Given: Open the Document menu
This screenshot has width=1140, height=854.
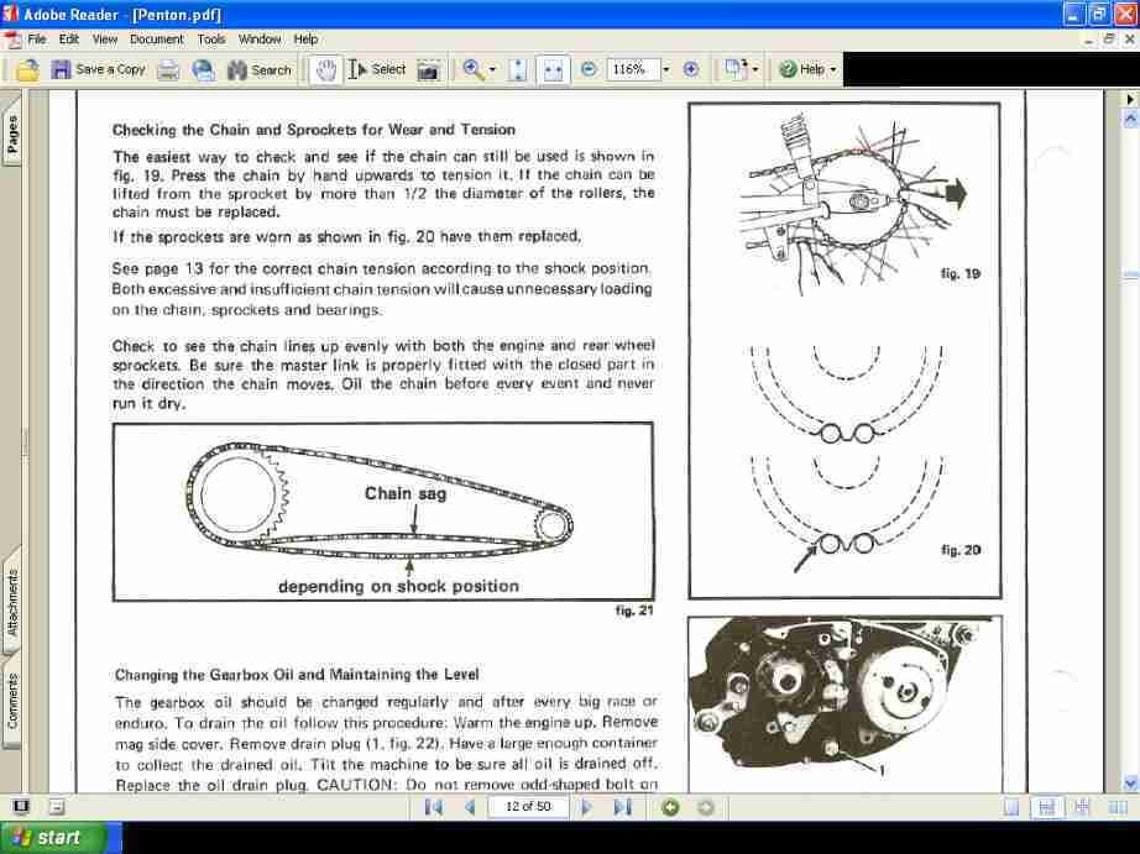Looking at the screenshot, I should click(157, 39).
